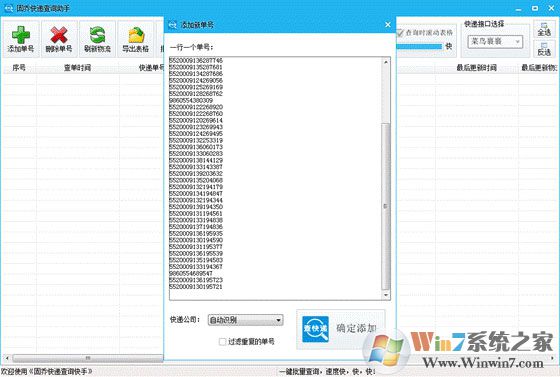This screenshot has width=560, height=377.
Task: Adjust the query speed slider bar
Action: pyautogui.click(x=420, y=46)
